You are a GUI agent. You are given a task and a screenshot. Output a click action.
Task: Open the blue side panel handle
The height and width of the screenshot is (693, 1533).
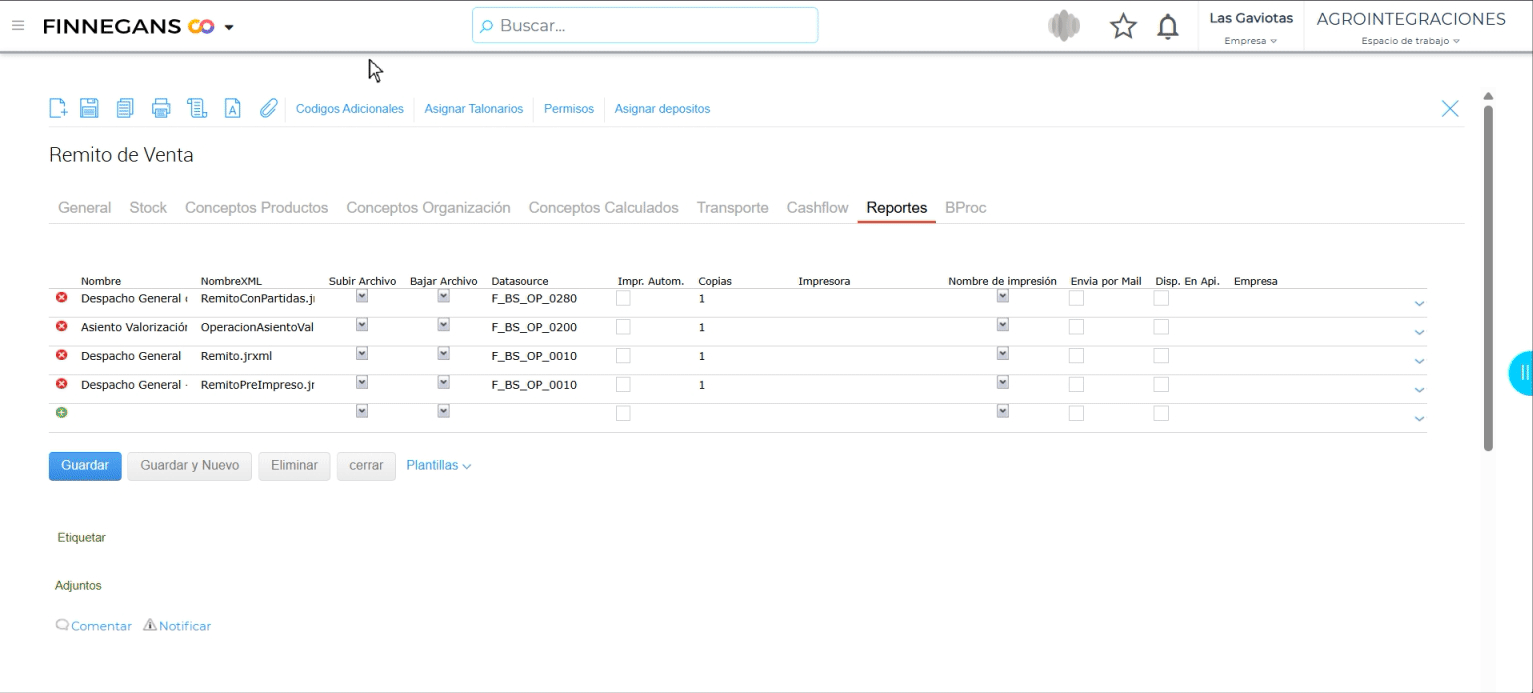click(x=1521, y=373)
